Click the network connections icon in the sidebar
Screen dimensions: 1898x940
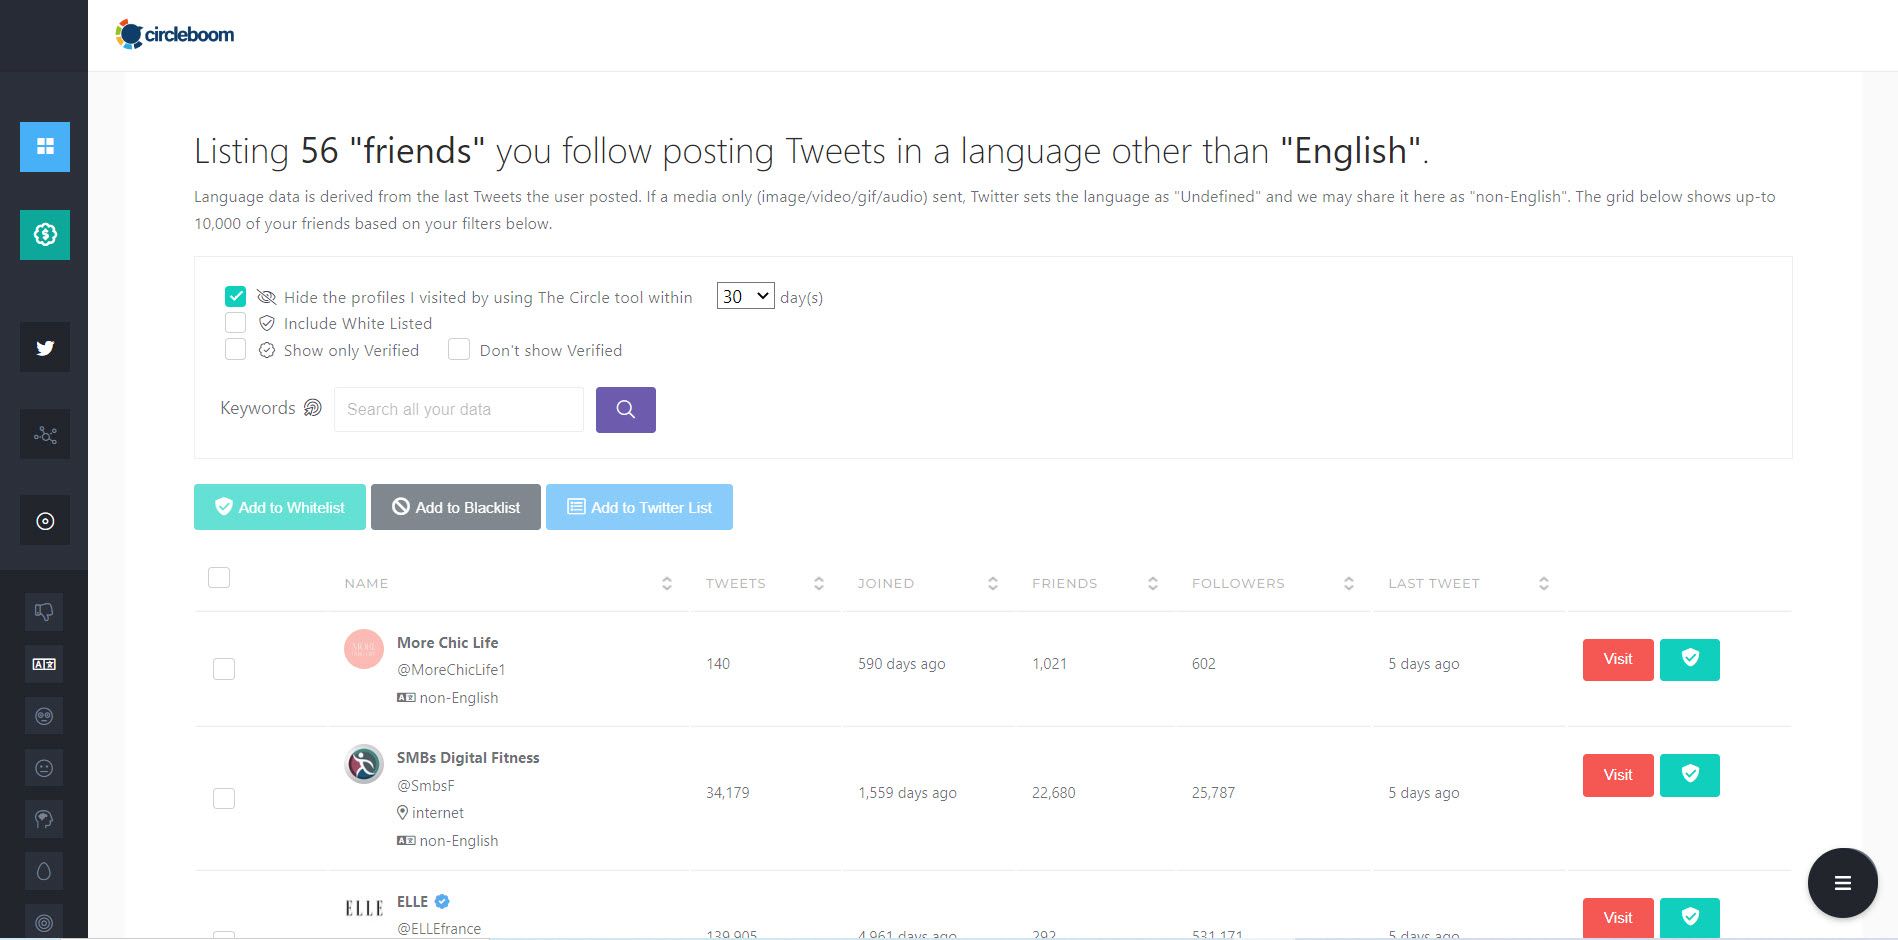[44, 434]
